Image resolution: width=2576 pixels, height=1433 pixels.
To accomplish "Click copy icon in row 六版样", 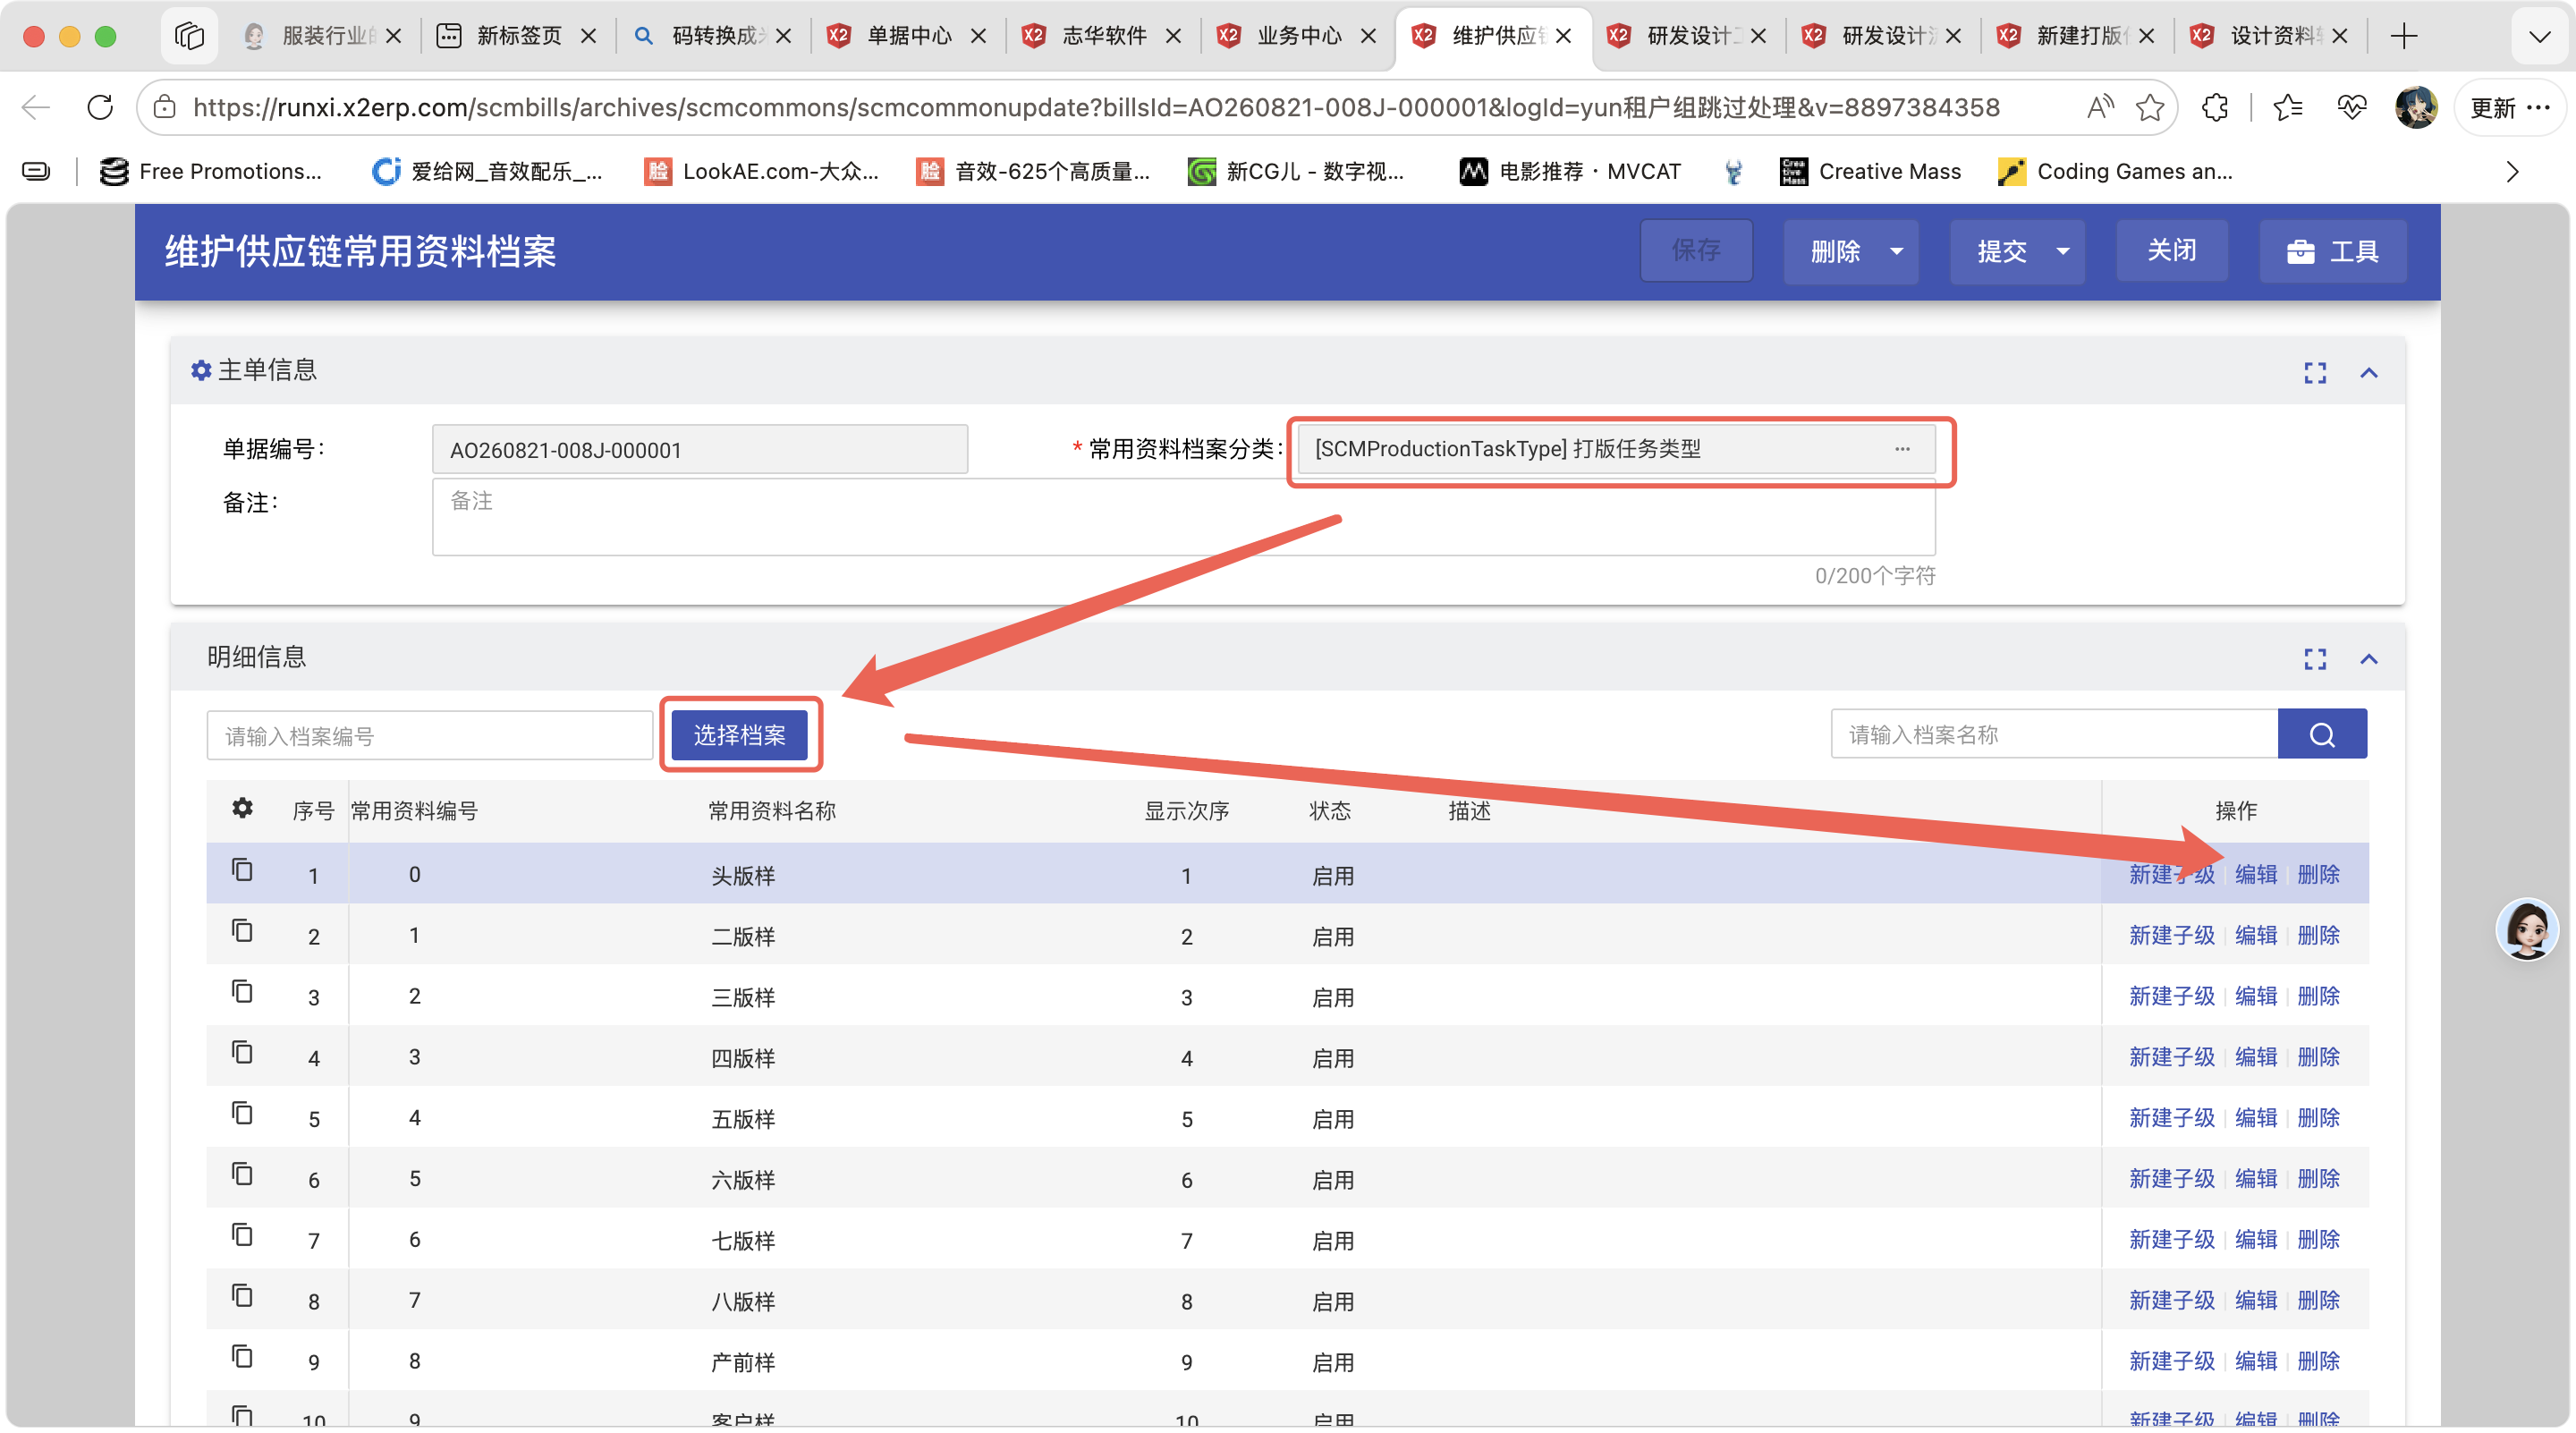I will tap(242, 1174).
